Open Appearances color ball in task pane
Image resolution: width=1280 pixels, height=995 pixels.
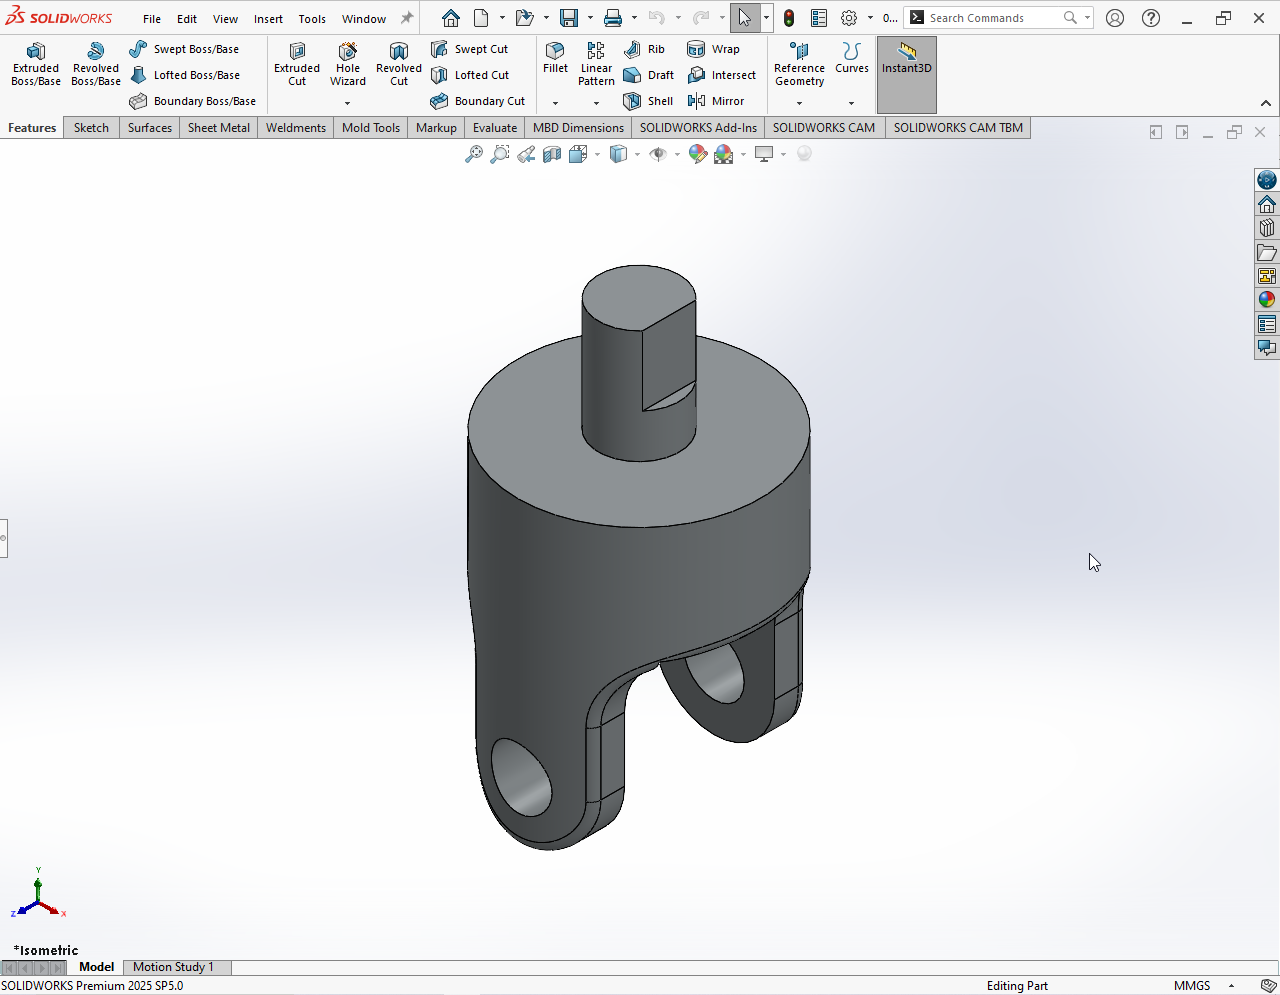click(x=1267, y=300)
